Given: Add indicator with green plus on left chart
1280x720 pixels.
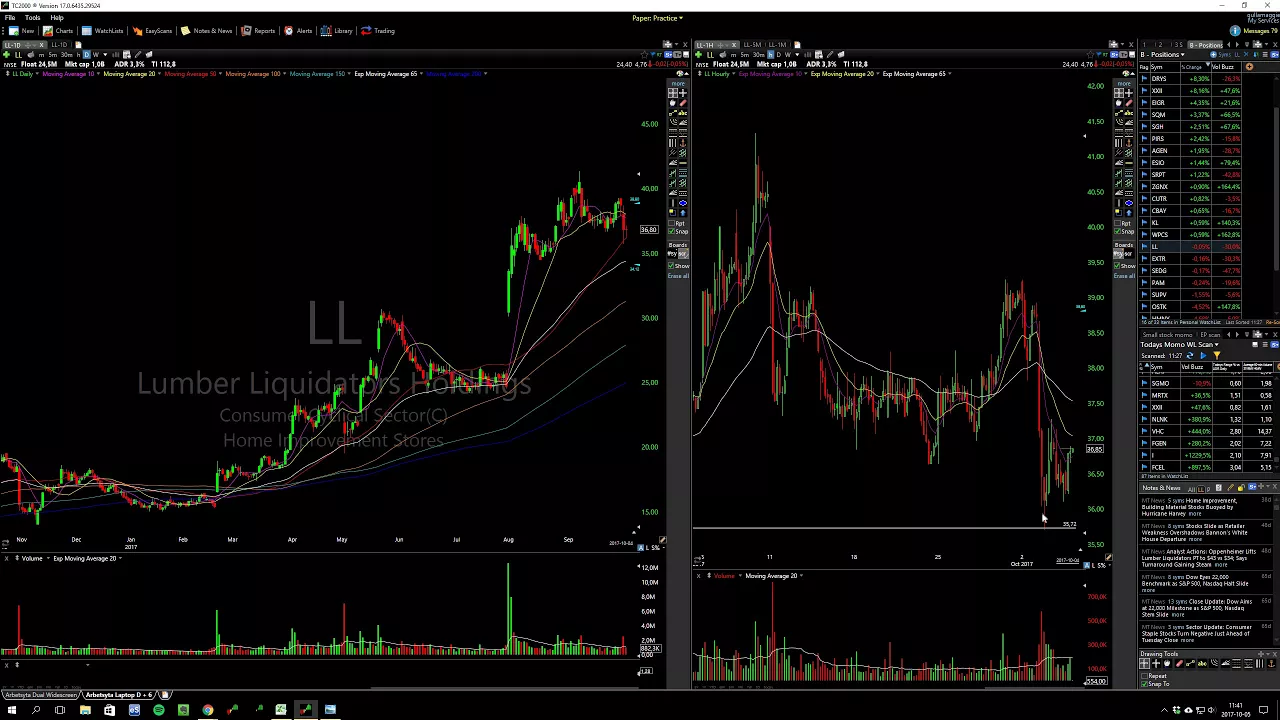Looking at the screenshot, I should tap(6, 55).
